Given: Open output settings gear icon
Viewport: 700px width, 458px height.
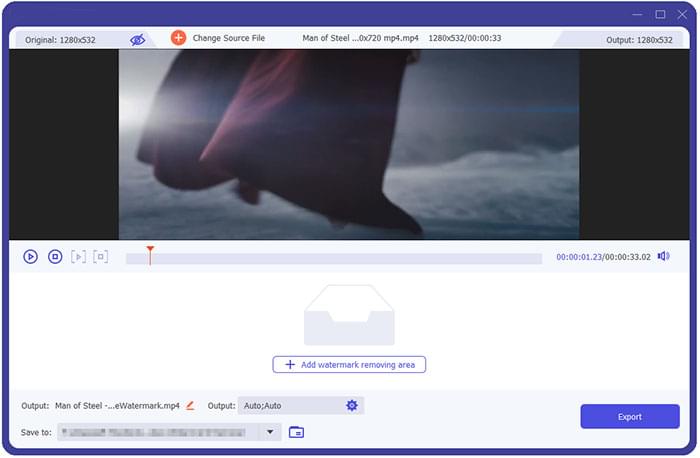Looking at the screenshot, I should click(352, 406).
